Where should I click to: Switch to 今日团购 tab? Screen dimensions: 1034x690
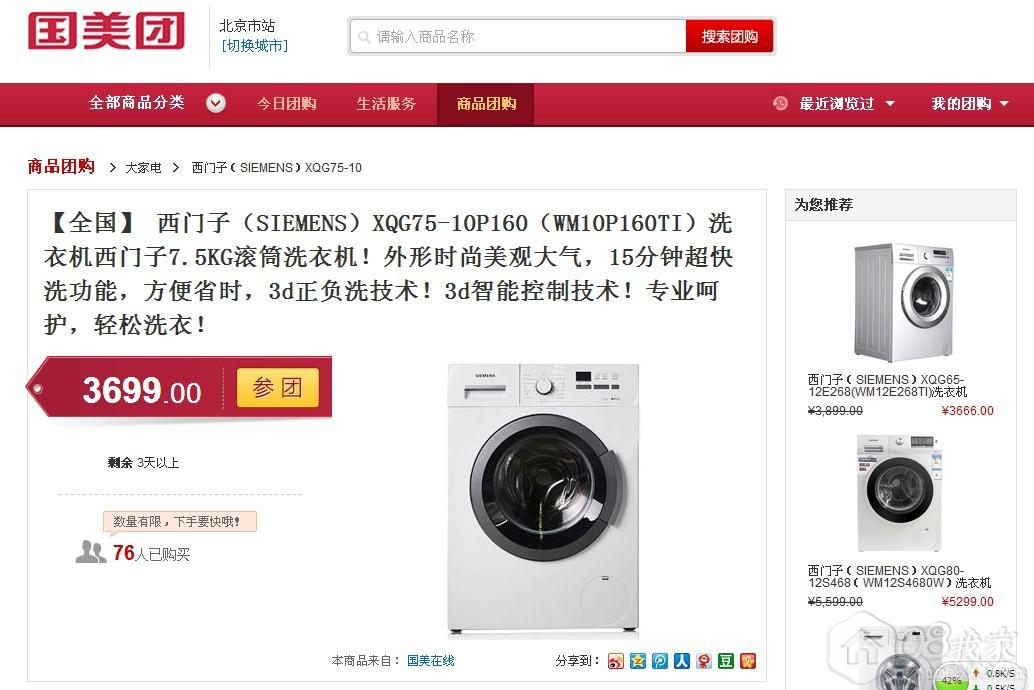click(x=287, y=104)
